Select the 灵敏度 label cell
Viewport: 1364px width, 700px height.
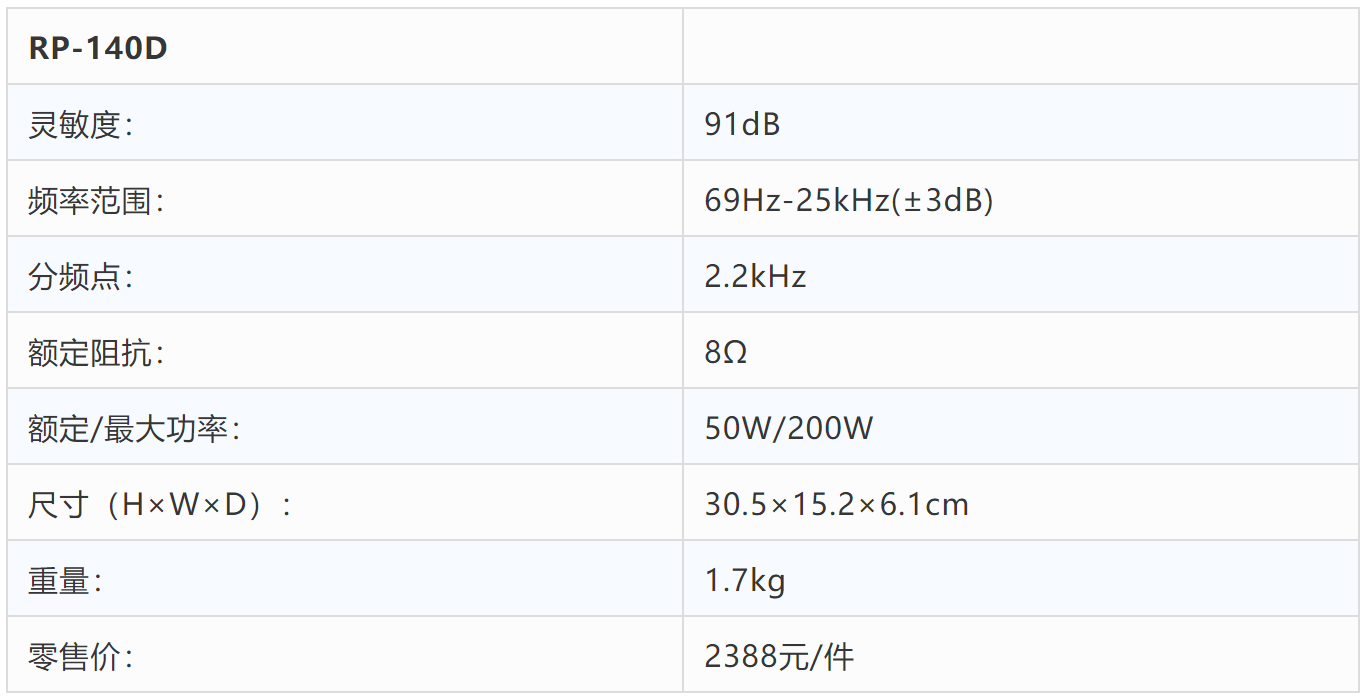345,123
